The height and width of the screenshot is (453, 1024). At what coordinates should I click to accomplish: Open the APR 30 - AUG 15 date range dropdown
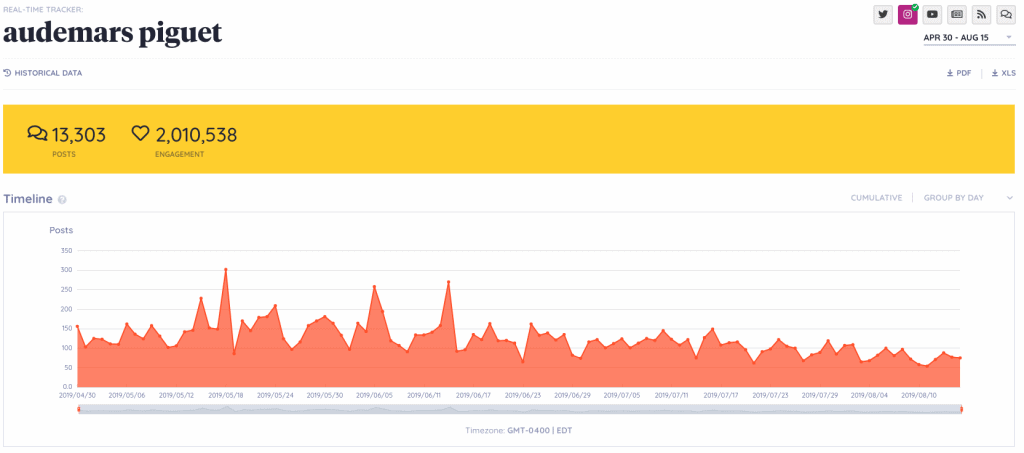pos(968,38)
